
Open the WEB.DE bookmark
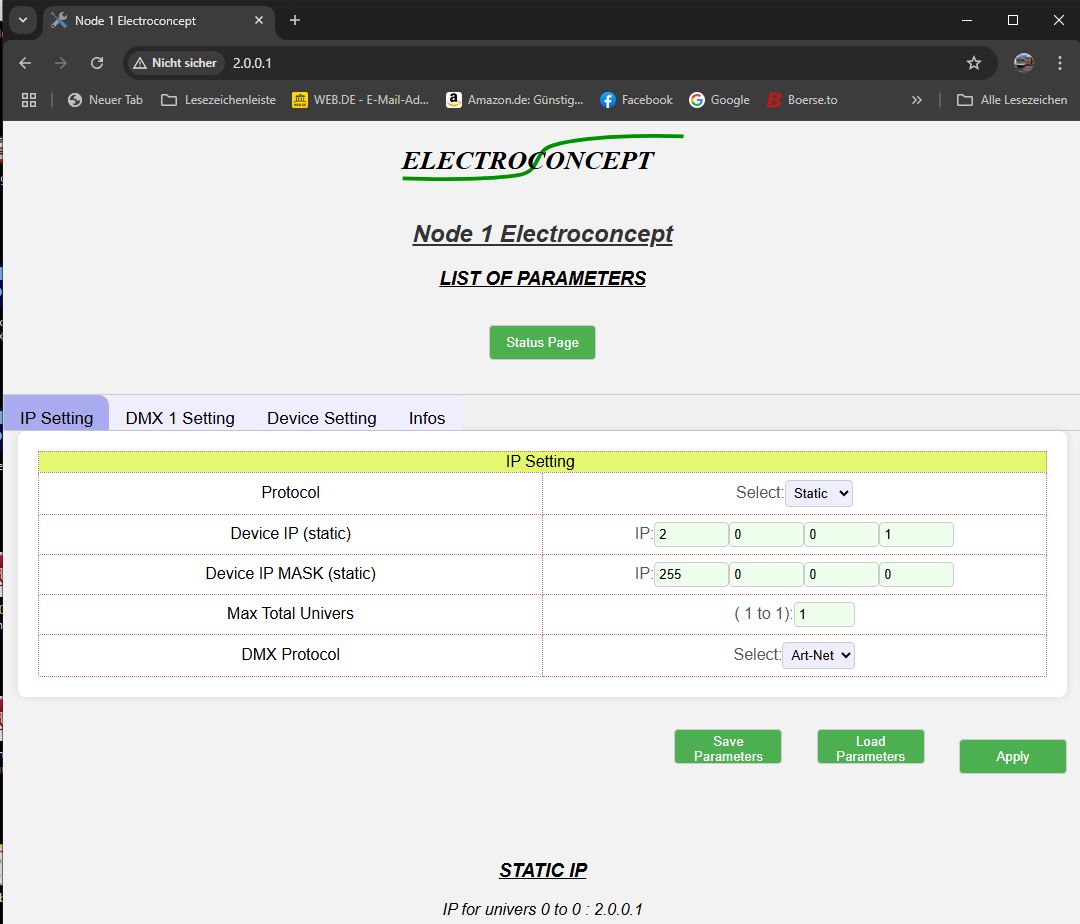click(x=360, y=100)
